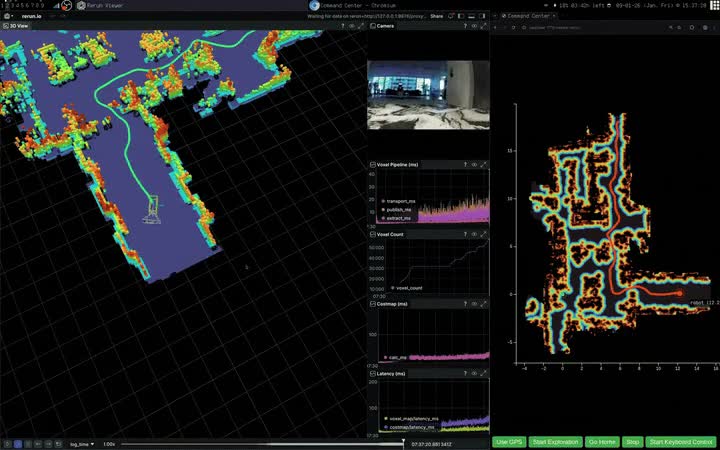
Task: Click the transport_ms legend entry
Action: click(x=399, y=201)
